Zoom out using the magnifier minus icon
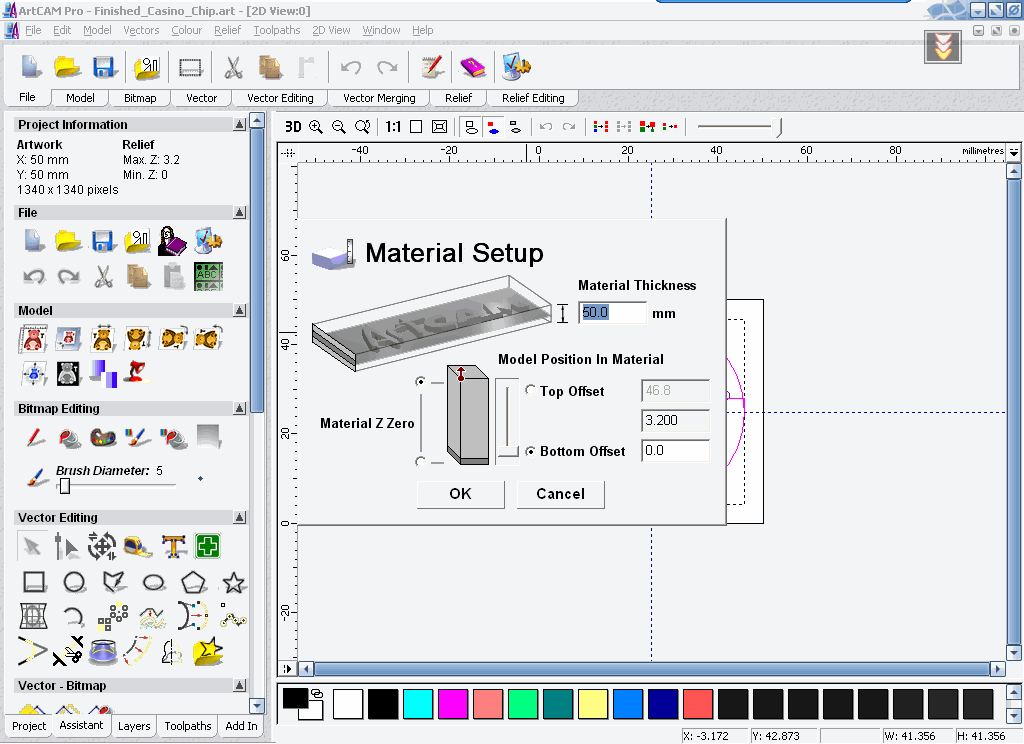 click(x=338, y=127)
